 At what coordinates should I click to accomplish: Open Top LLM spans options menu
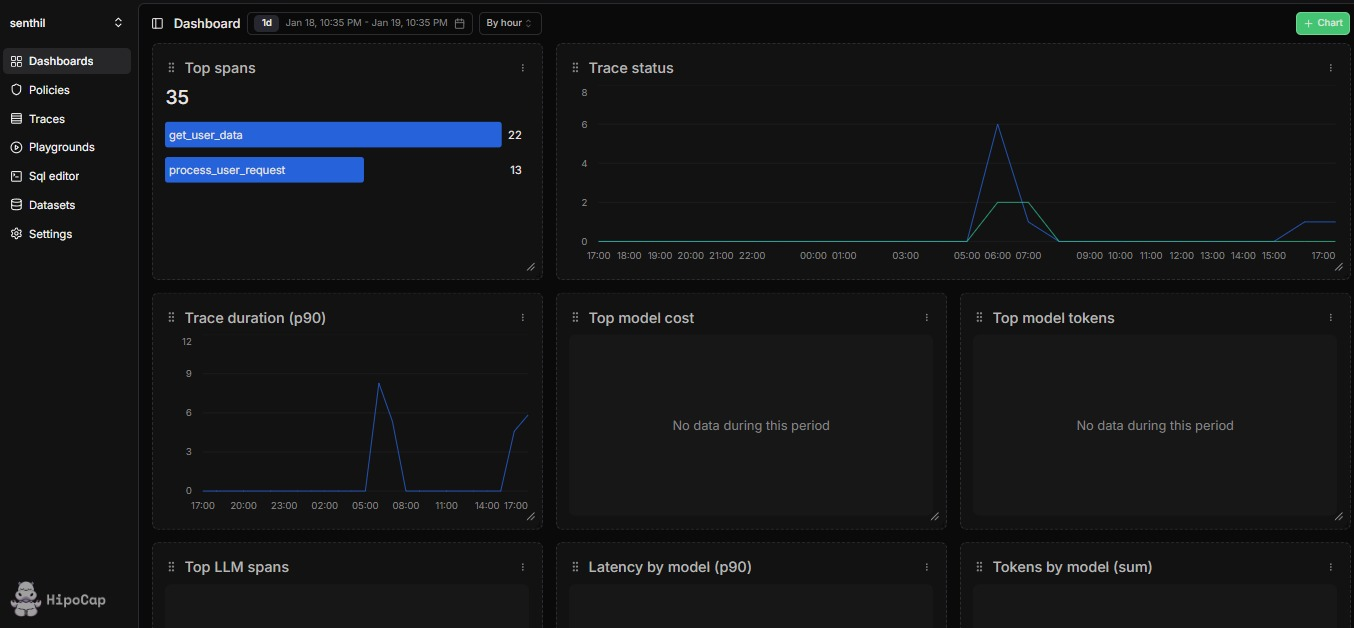pos(523,567)
